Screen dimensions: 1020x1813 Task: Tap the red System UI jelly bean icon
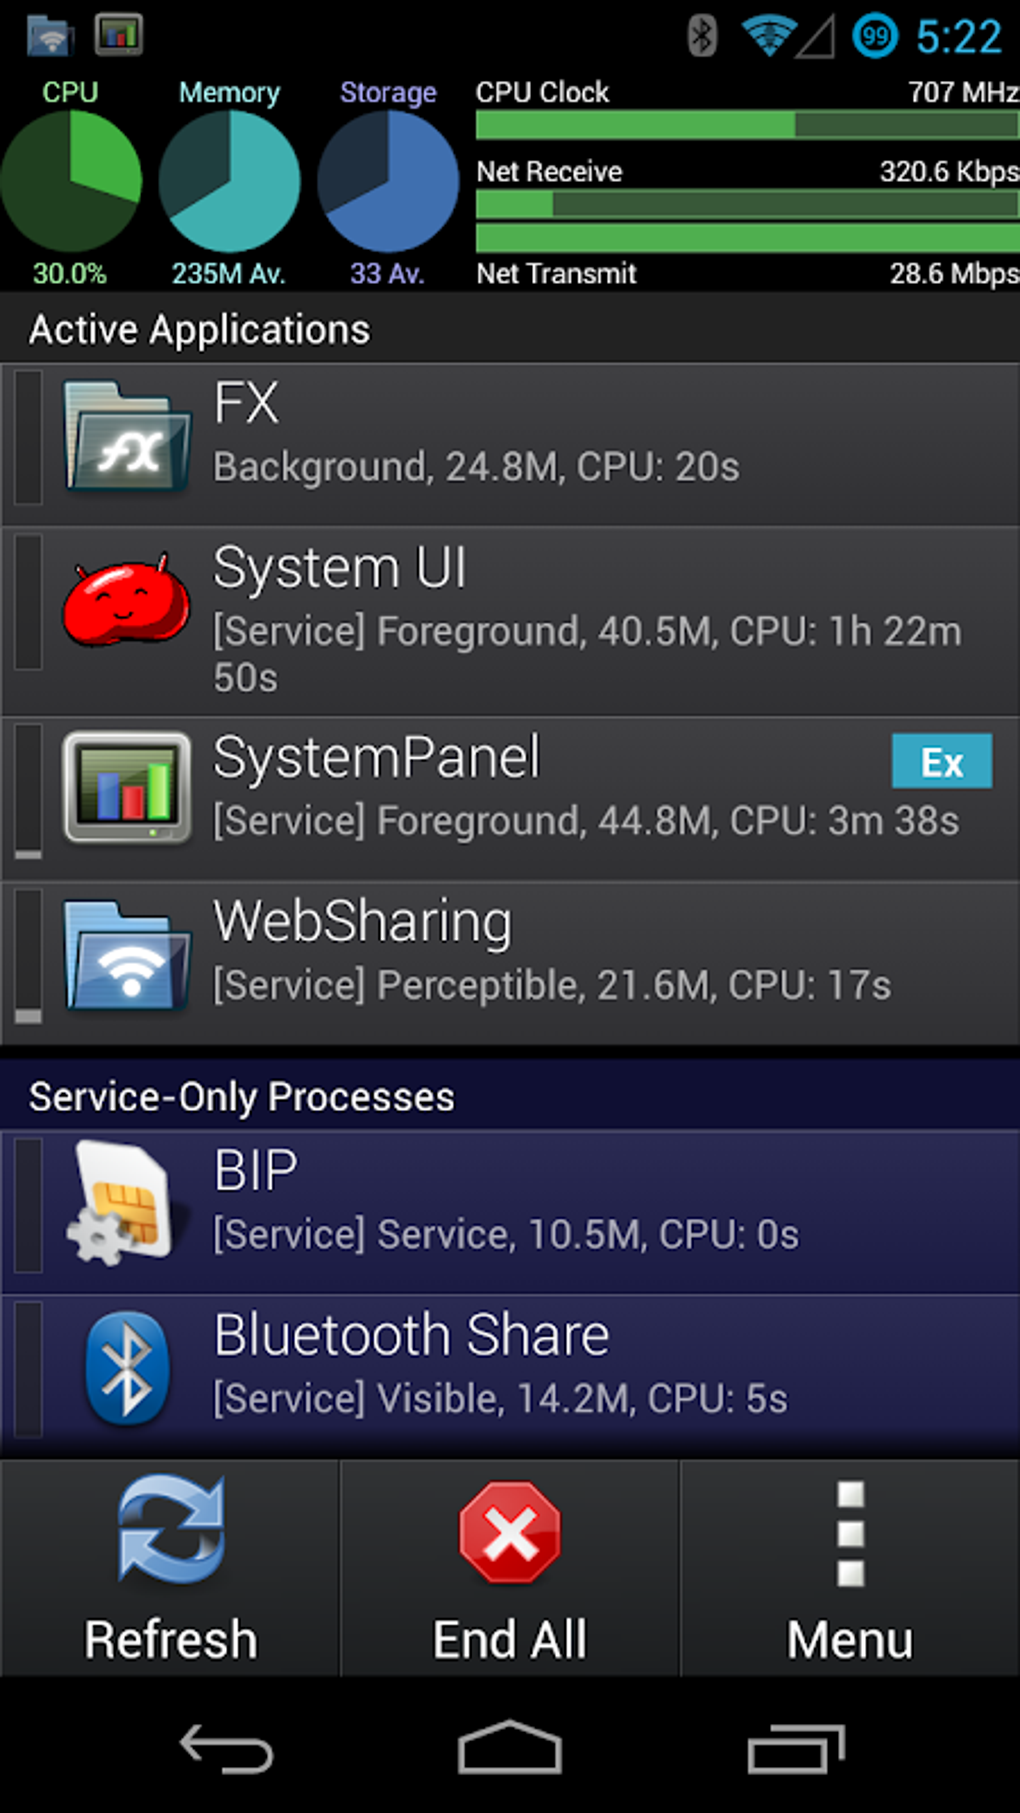click(126, 601)
